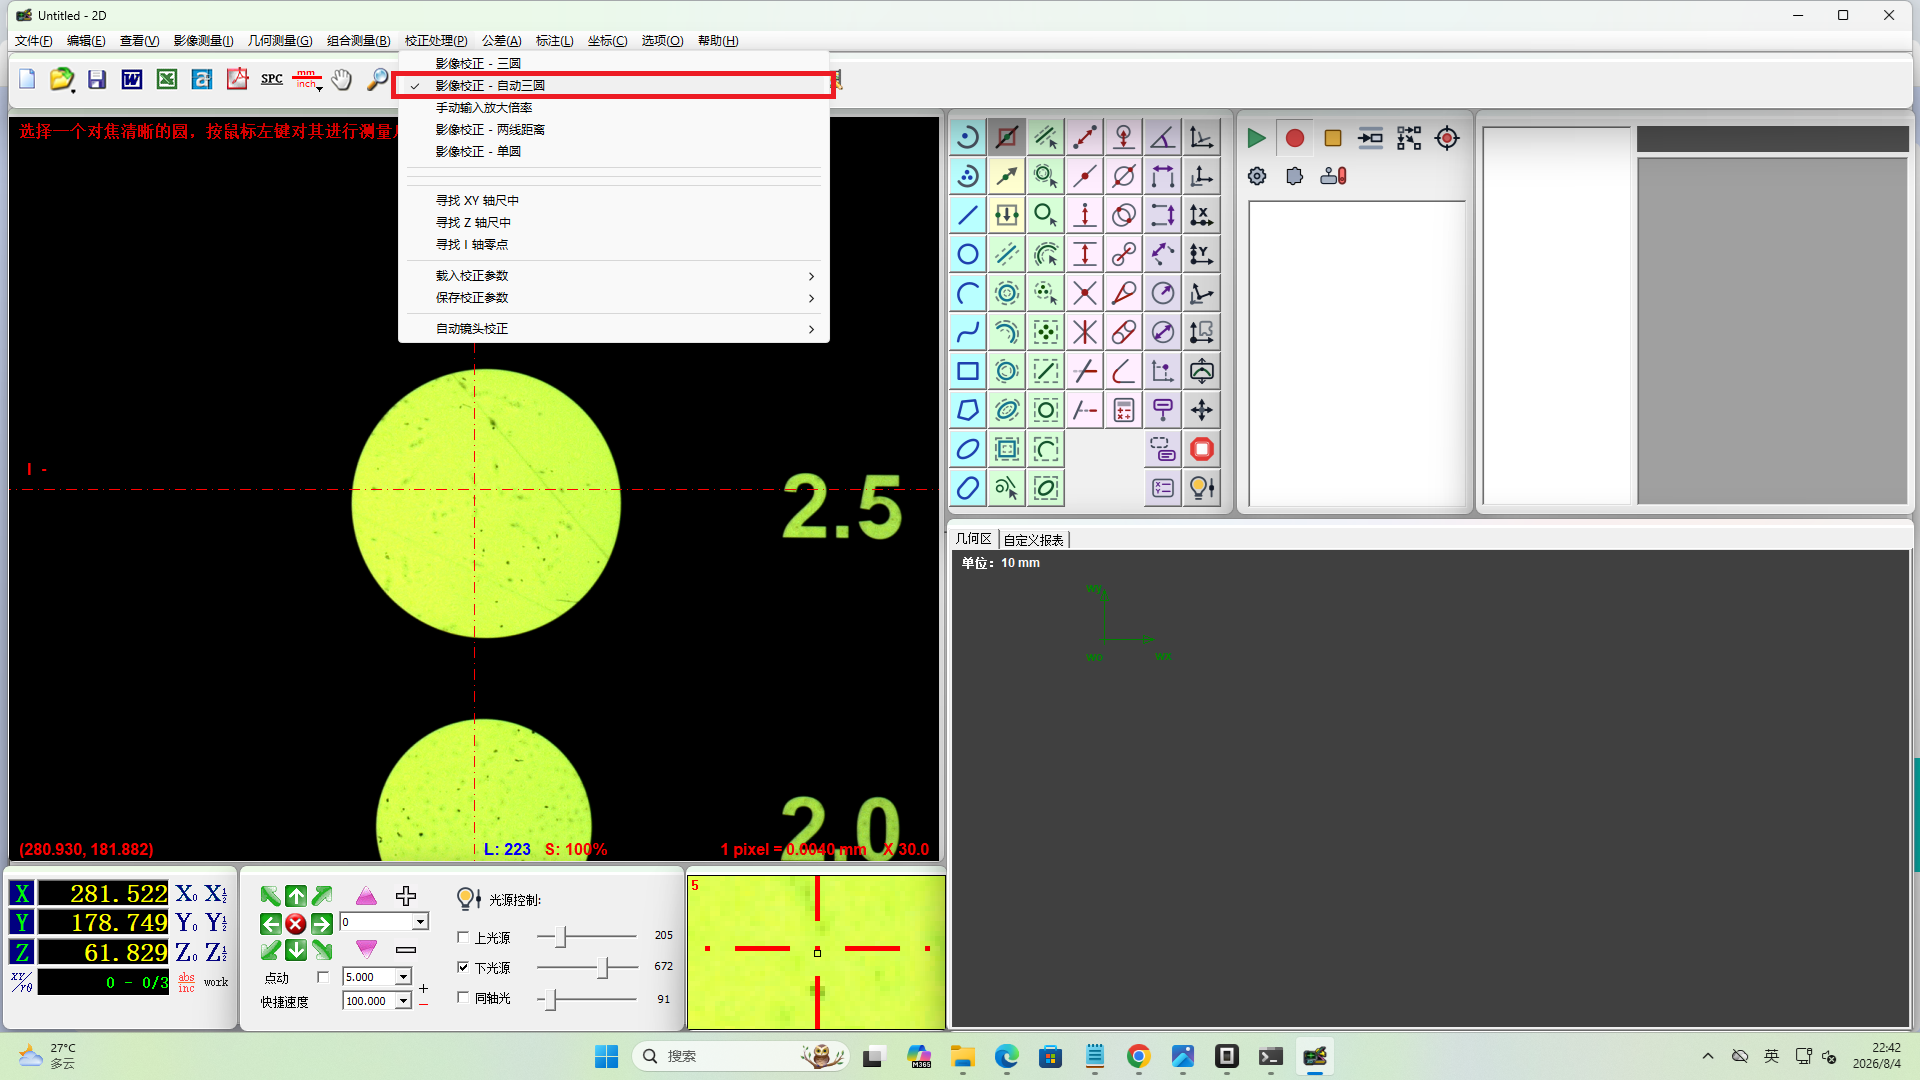1920x1080 pixels.
Task: Select the circle measurement tool
Action: point(967,254)
